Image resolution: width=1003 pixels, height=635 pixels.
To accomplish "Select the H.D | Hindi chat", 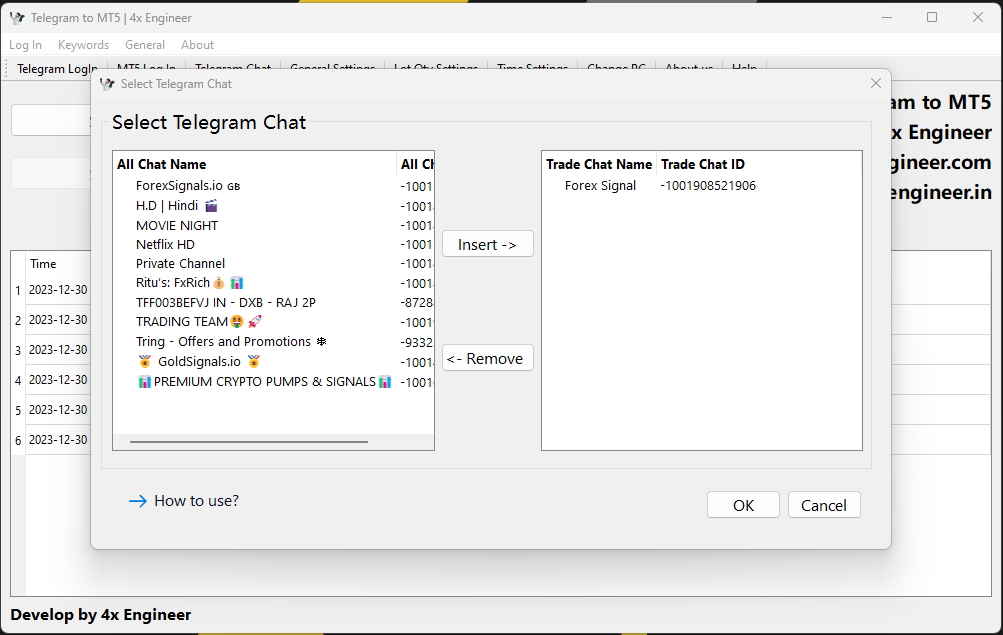I will [x=177, y=205].
